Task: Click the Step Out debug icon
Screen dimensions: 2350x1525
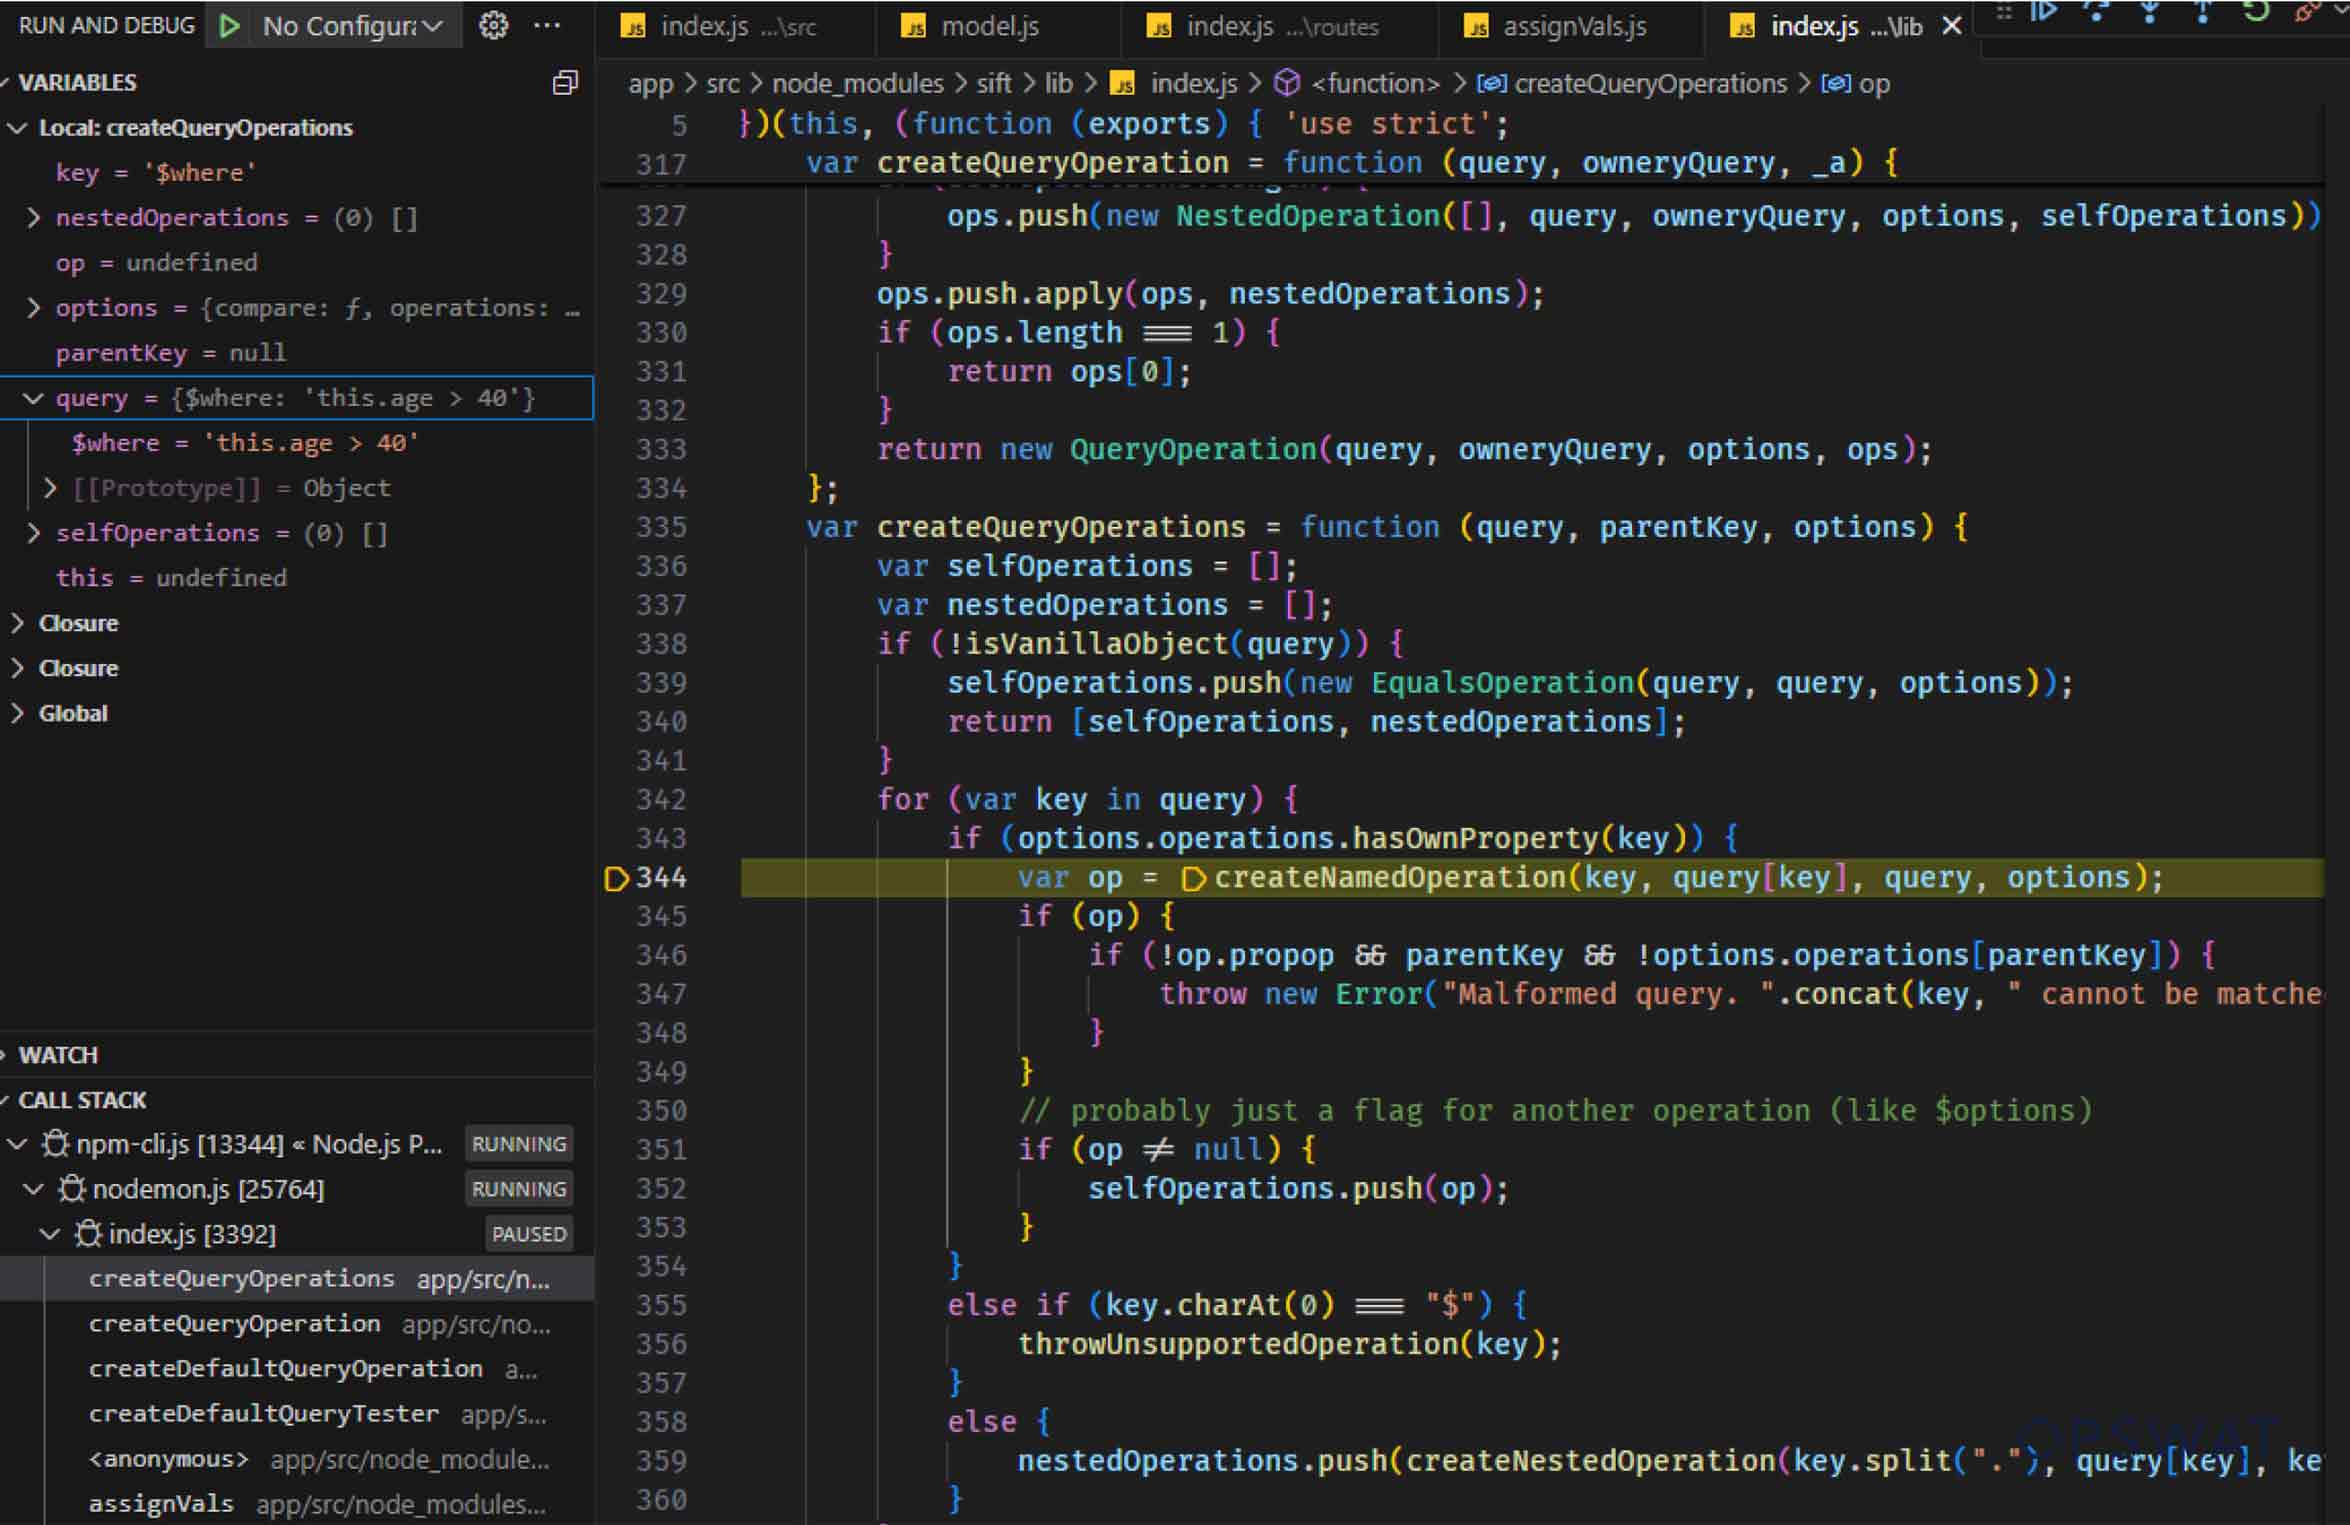Action: 2202,12
